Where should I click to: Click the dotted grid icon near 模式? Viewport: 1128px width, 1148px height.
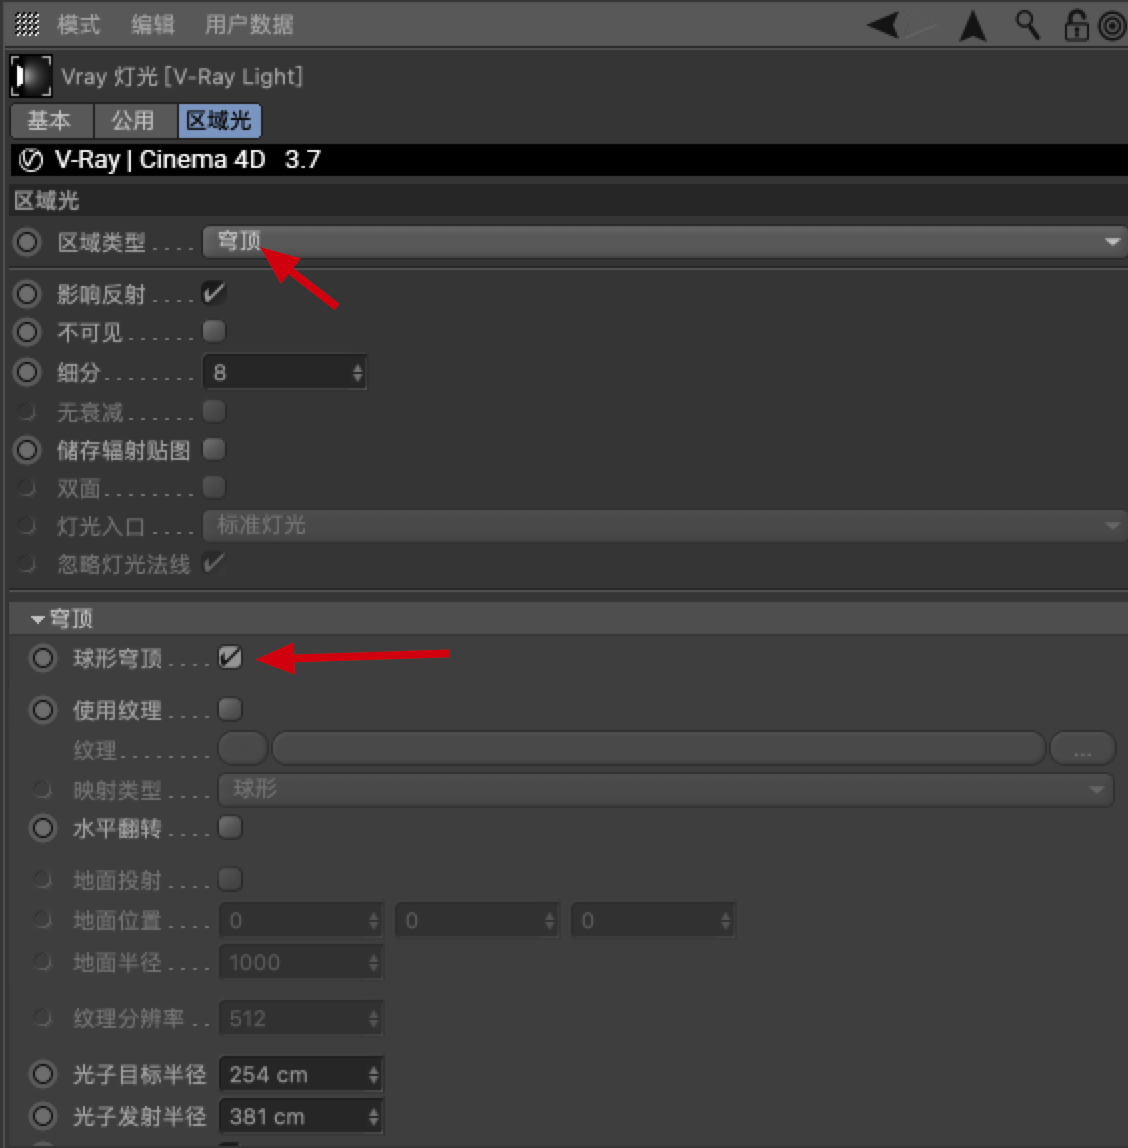27,24
